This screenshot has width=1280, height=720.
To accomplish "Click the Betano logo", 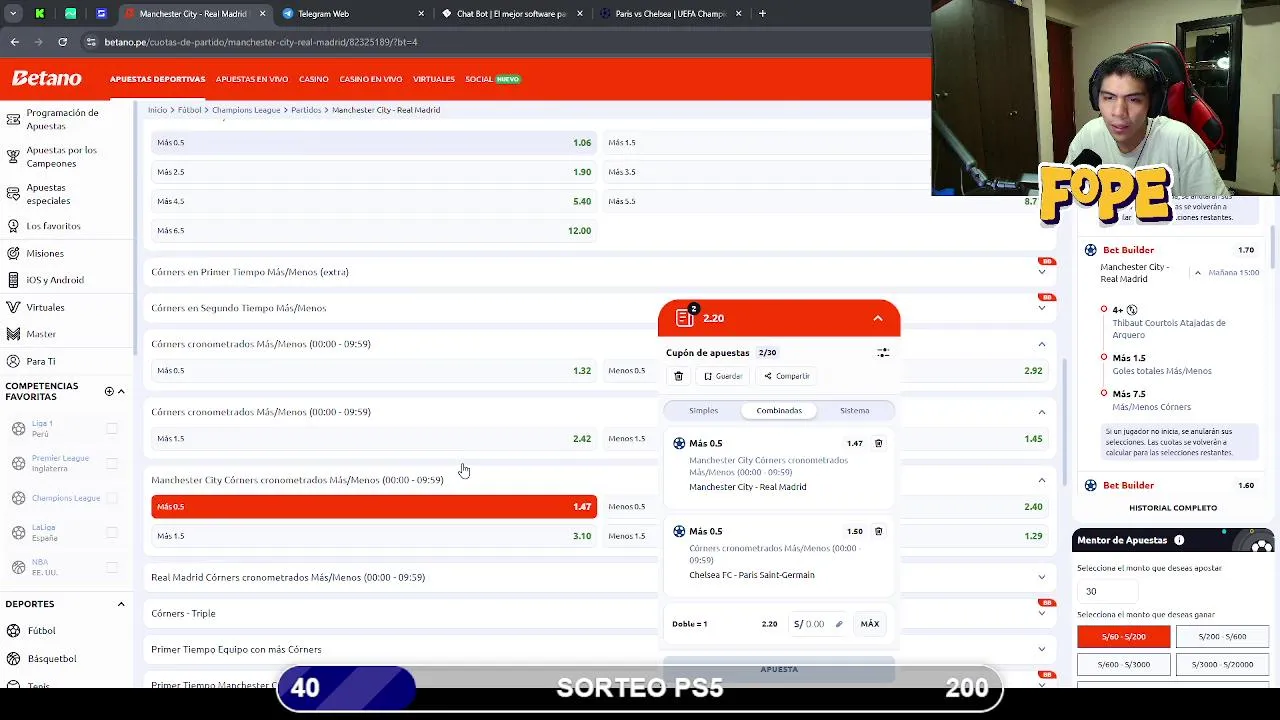I will [46, 78].
